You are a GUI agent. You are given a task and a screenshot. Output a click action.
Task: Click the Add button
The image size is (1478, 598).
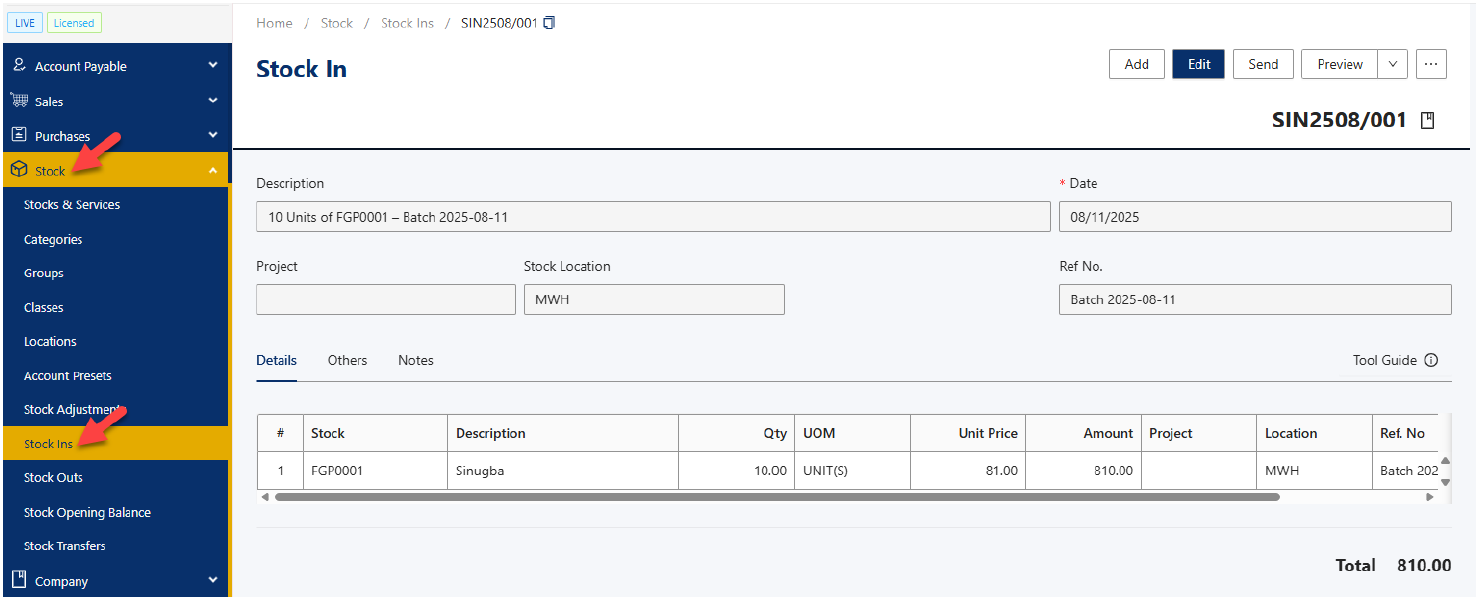(1137, 64)
